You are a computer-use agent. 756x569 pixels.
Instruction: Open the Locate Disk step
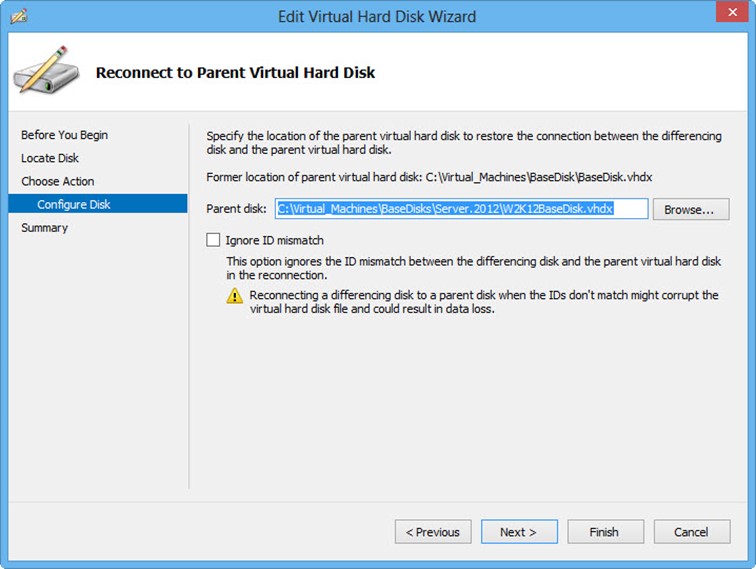(50, 158)
